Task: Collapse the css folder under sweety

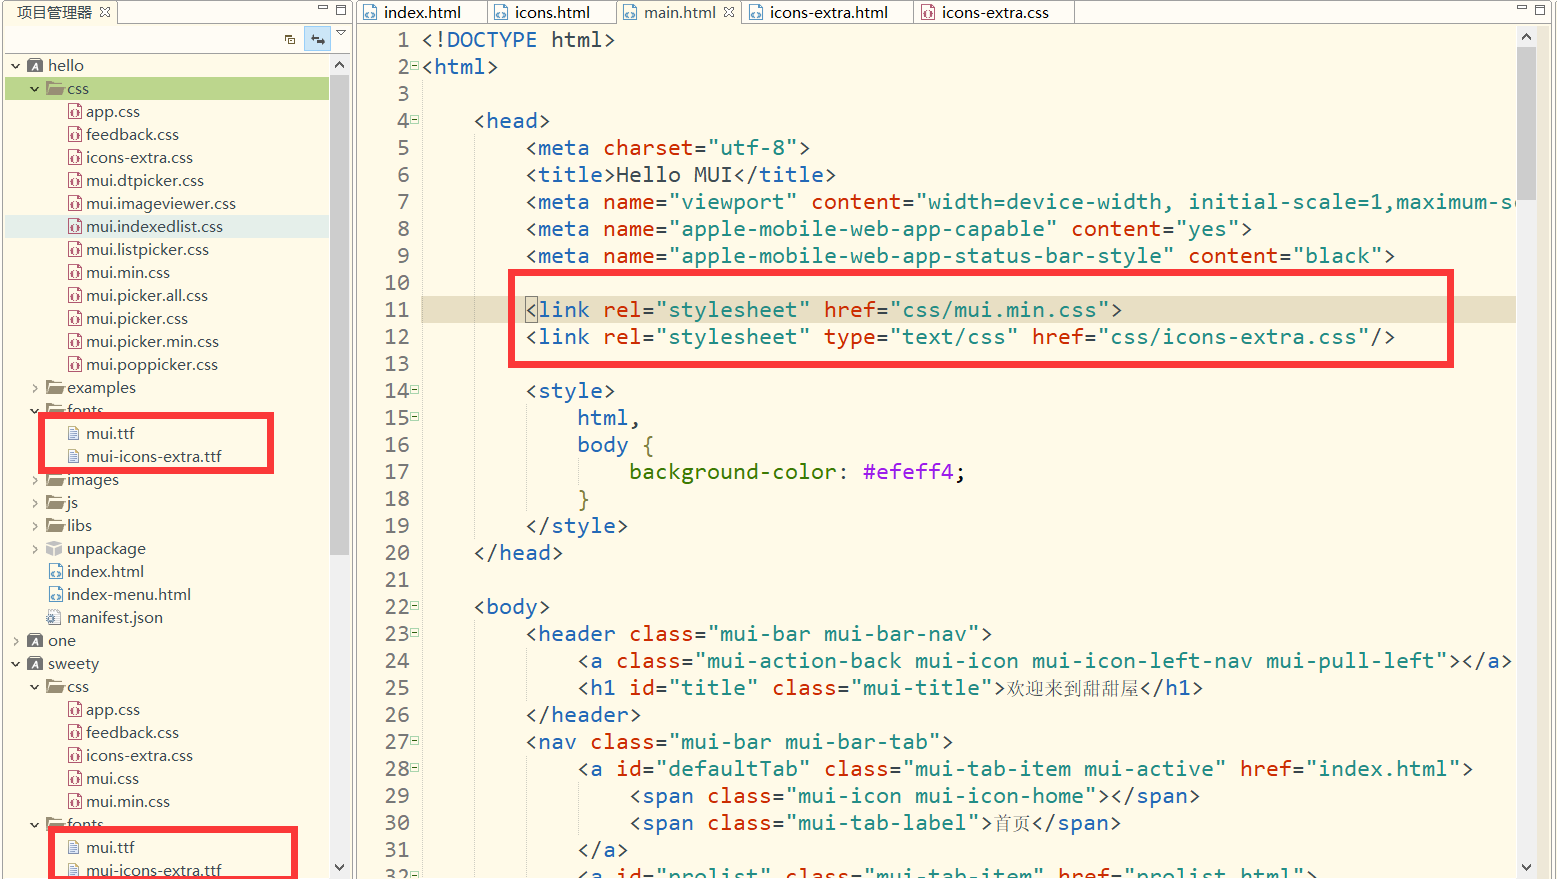Action: point(35,687)
